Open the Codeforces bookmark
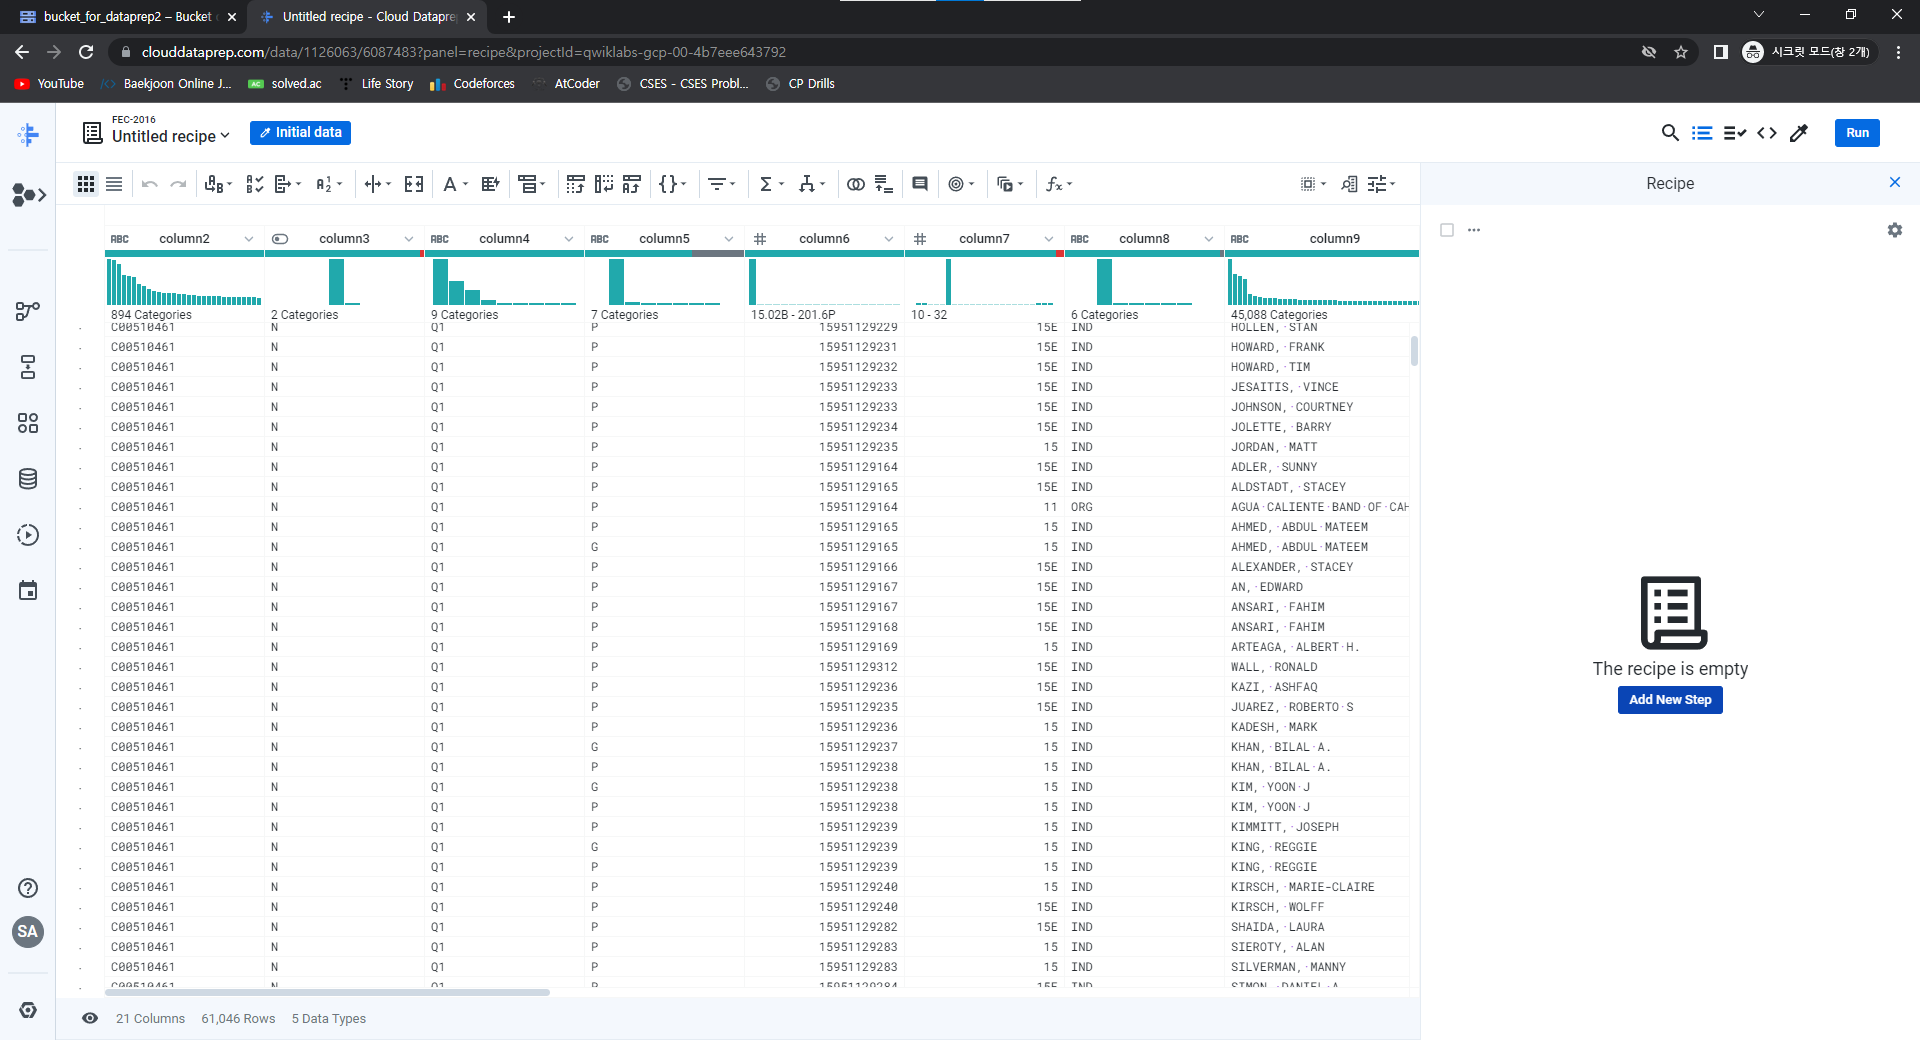Screen dimensions: 1920x1040 point(472,84)
